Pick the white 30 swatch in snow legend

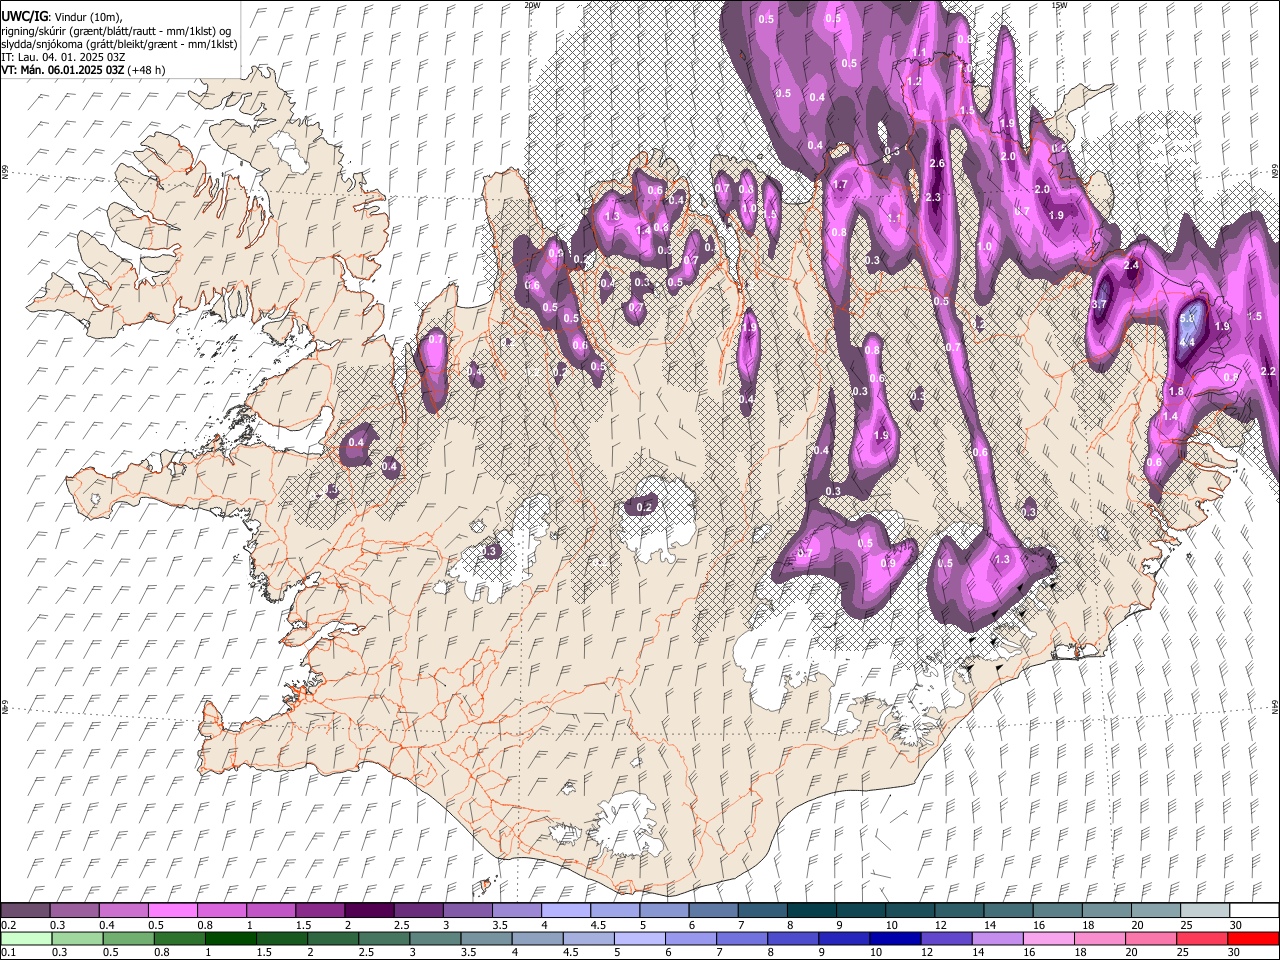point(1255,910)
